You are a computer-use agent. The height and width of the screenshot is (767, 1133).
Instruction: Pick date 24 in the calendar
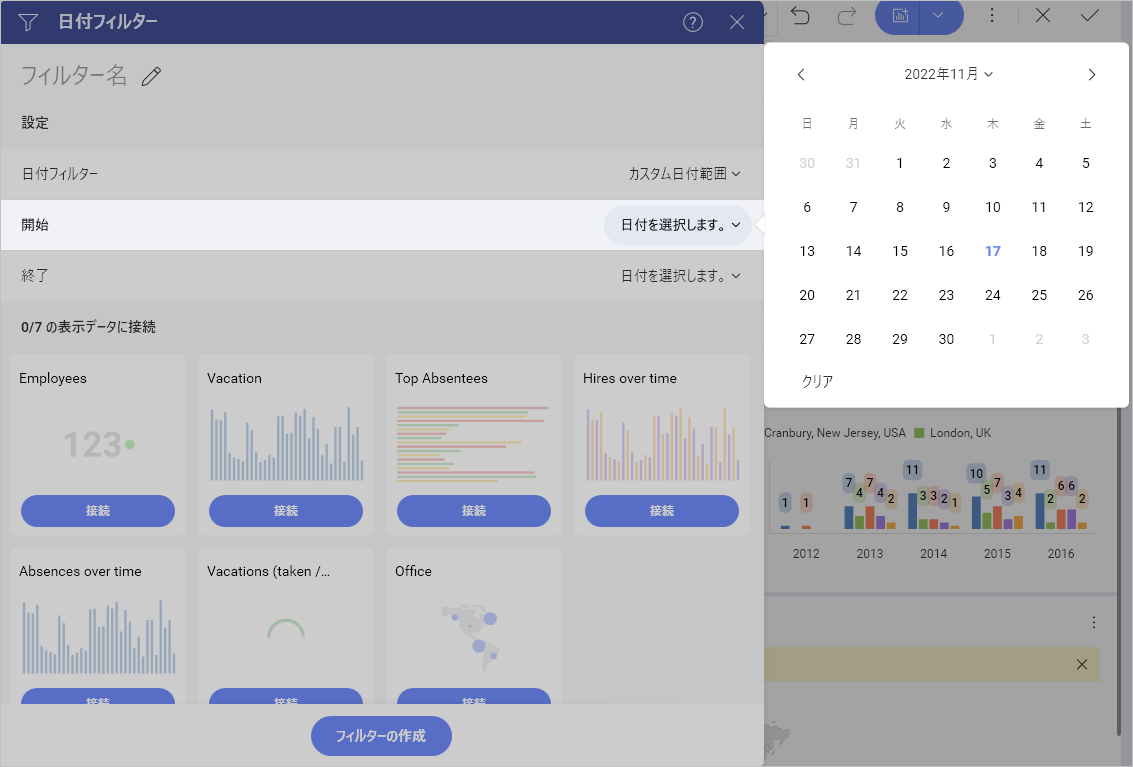(x=992, y=295)
